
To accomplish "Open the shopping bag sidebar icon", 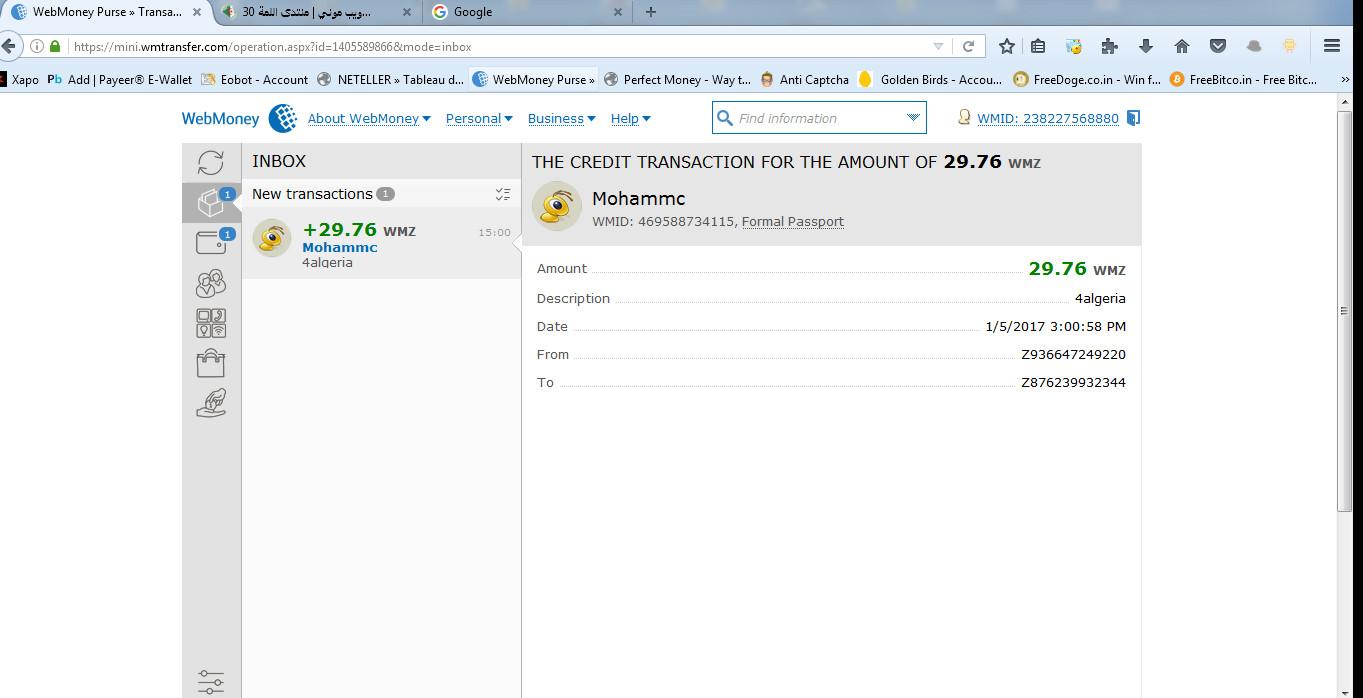I will coord(211,363).
